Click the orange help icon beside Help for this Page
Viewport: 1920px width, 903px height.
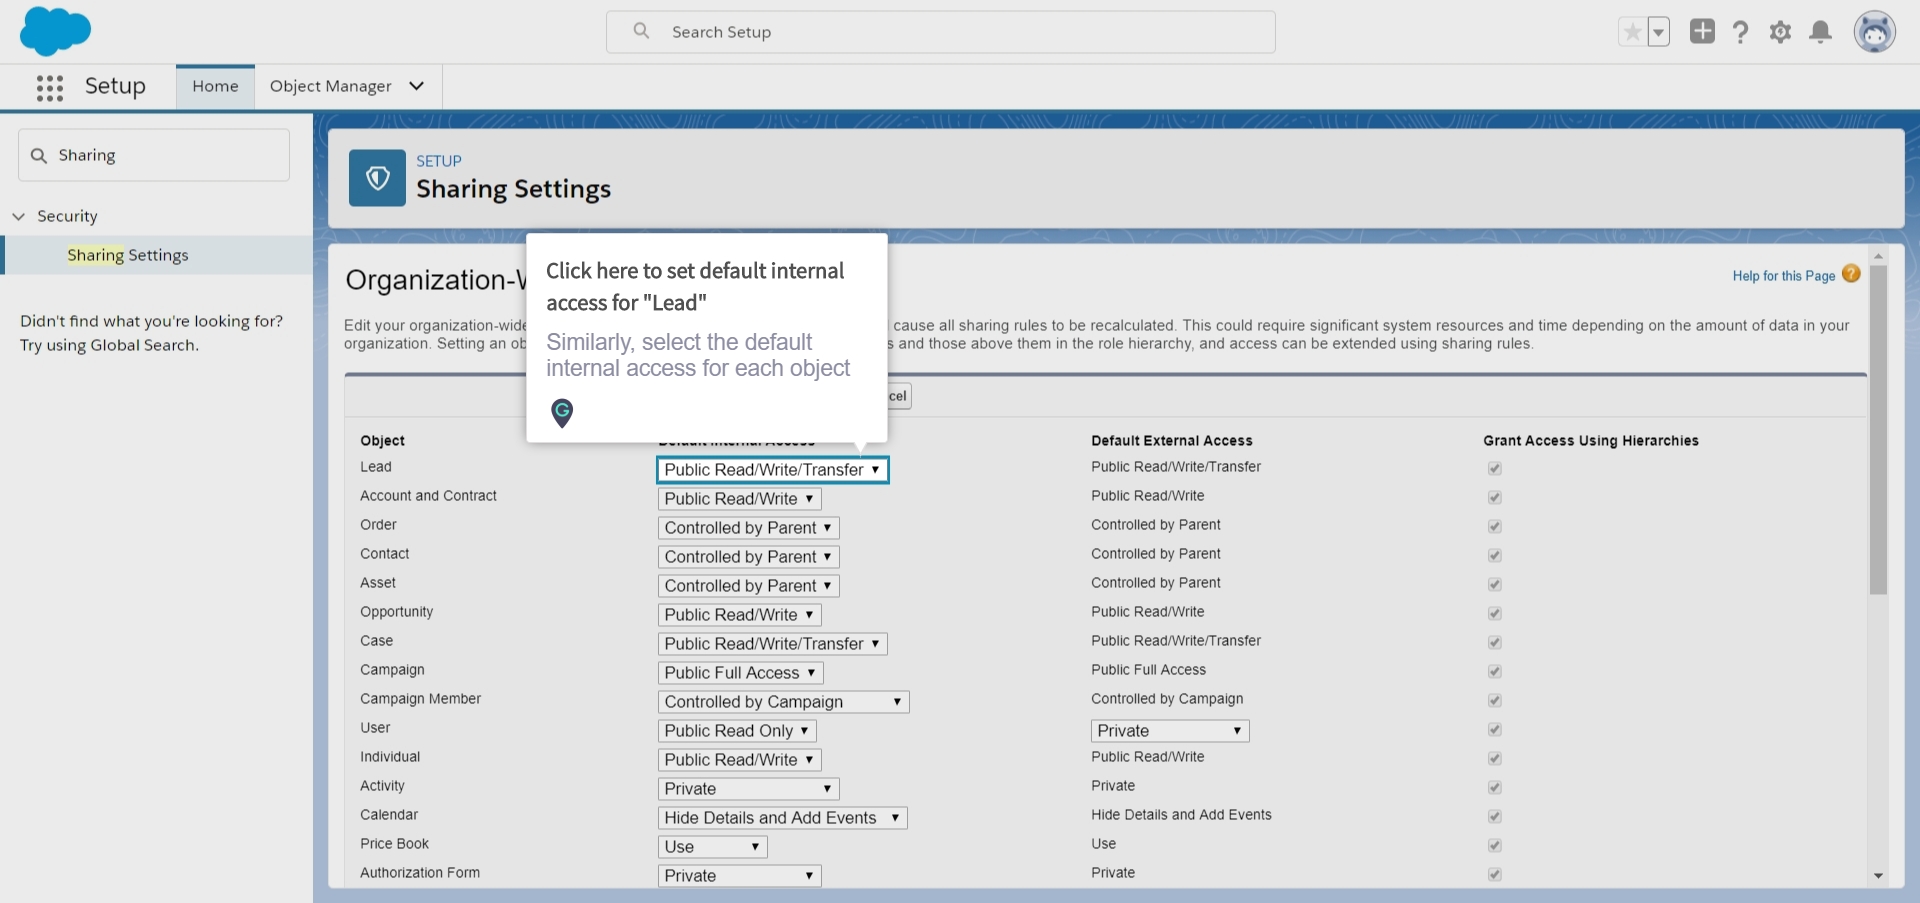tap(1851, 274)
